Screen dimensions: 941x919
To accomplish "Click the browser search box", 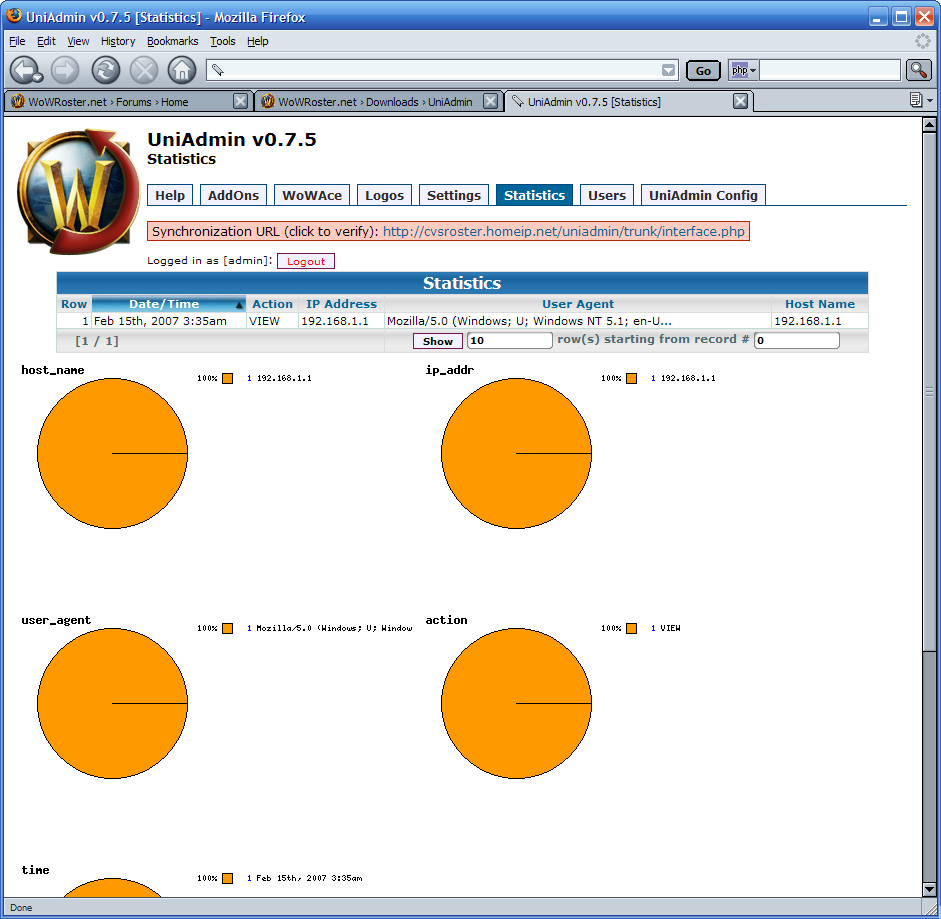I will [830, 70].
